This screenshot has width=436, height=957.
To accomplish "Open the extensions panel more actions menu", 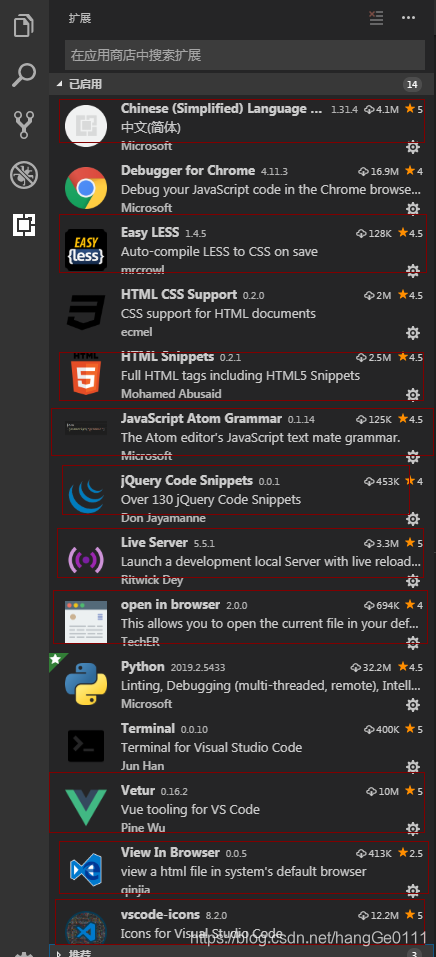I will [x=409, y=18].
